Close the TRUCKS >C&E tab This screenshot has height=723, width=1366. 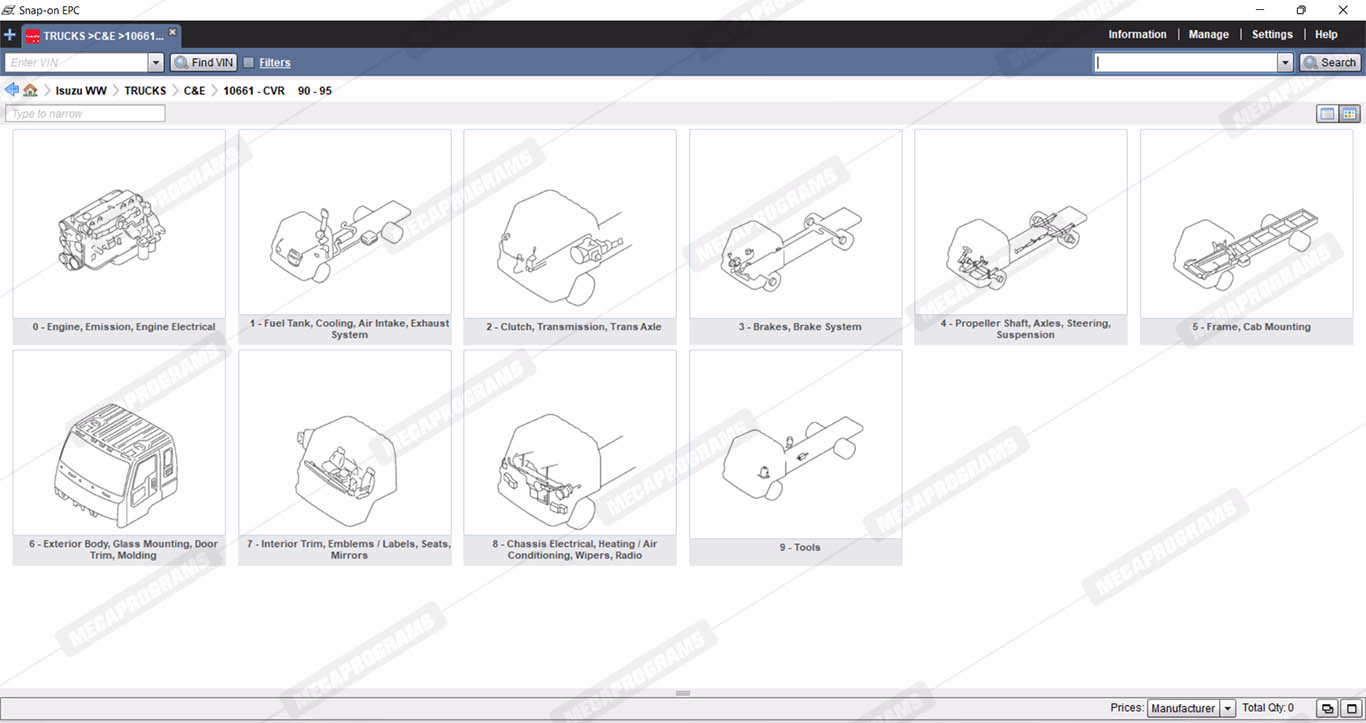tap(172, 32)
